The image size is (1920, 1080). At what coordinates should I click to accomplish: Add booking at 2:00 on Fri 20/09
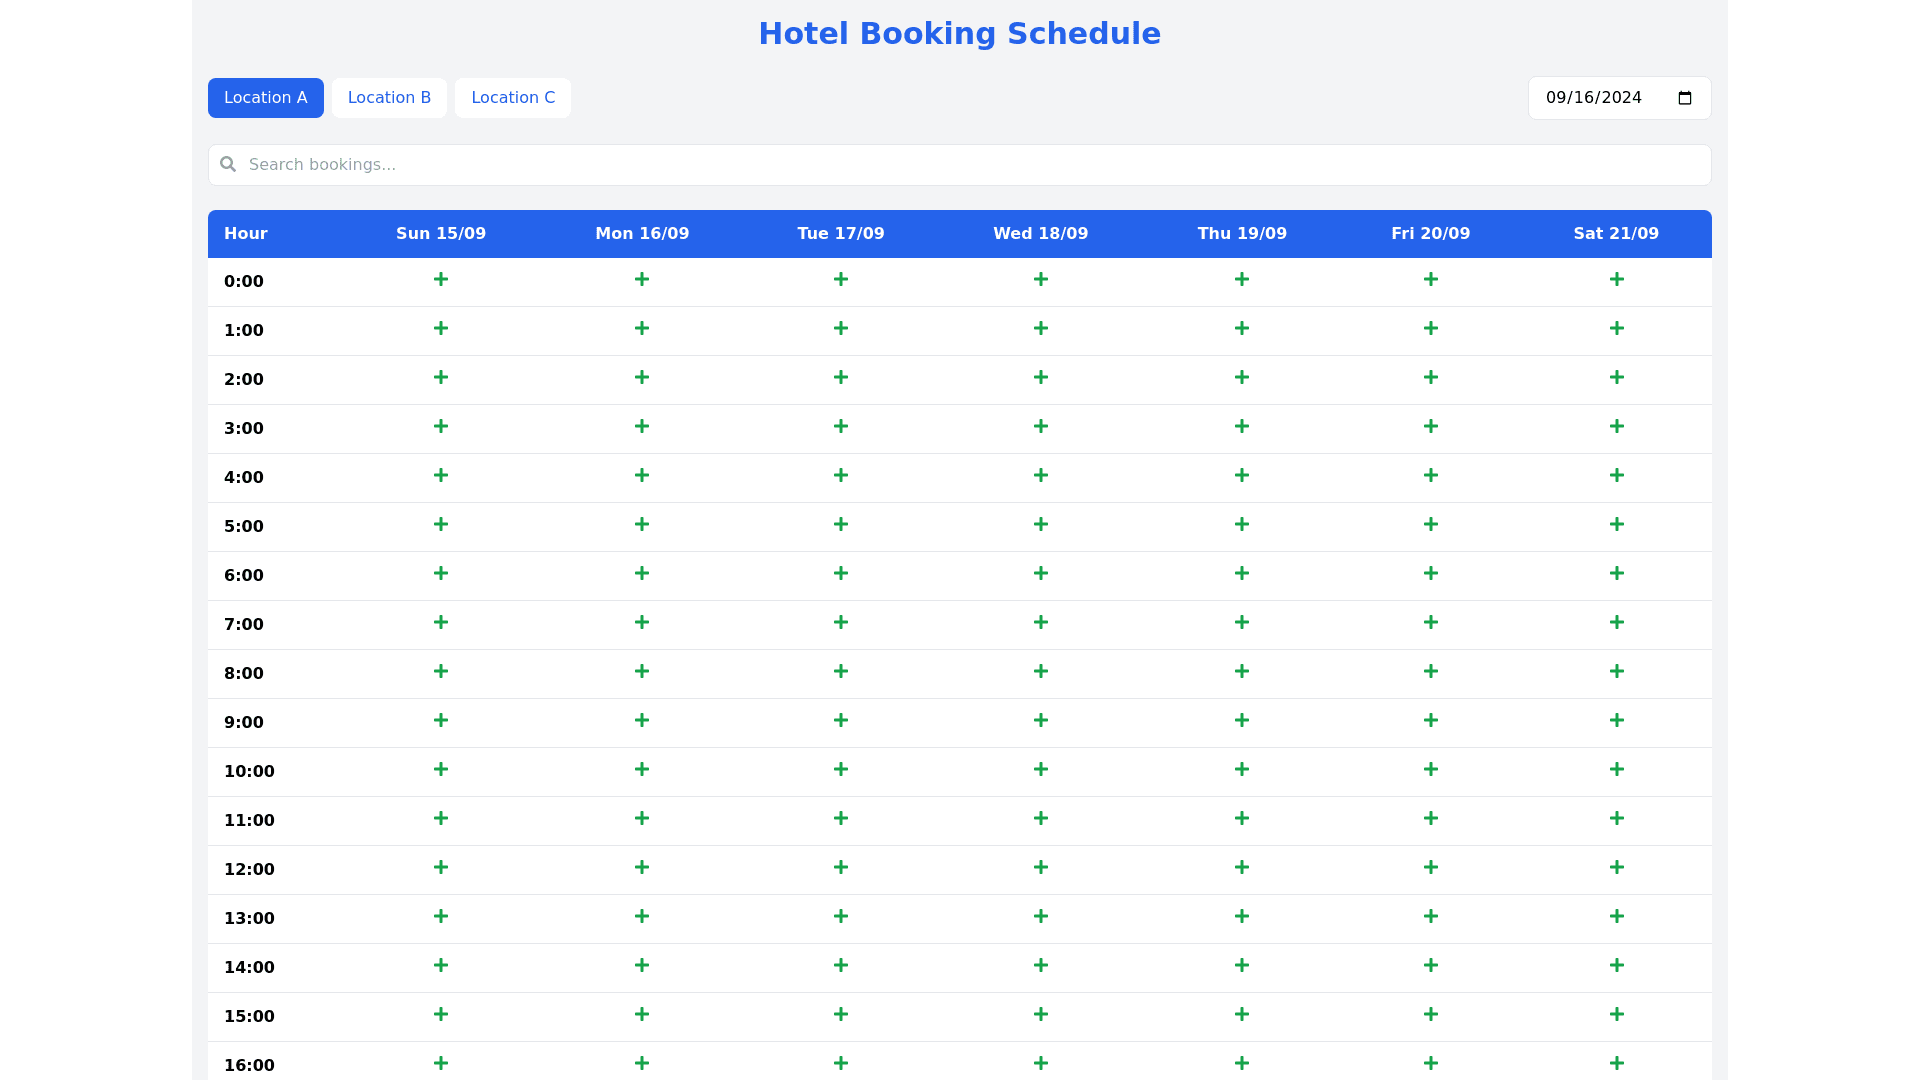(x=1431, y=378)
